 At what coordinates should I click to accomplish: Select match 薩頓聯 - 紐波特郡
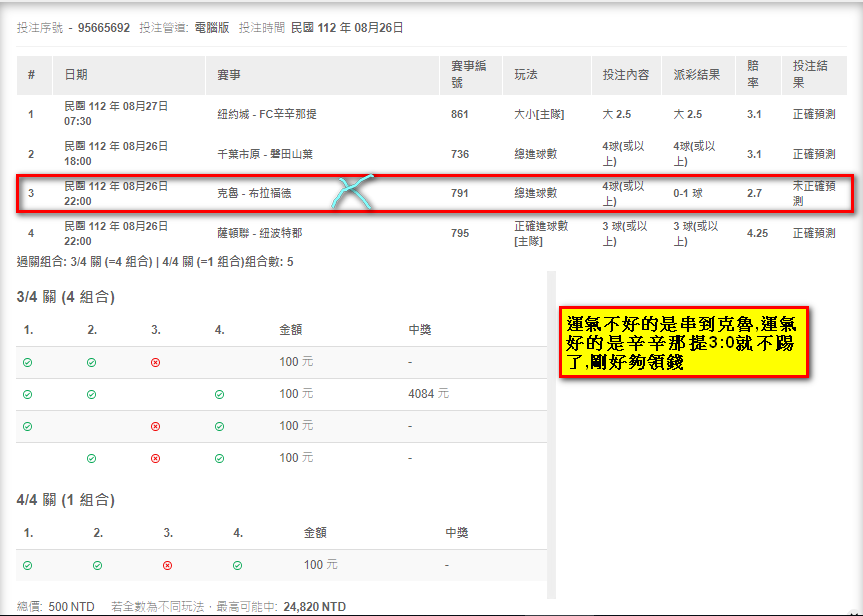point(260,233)
